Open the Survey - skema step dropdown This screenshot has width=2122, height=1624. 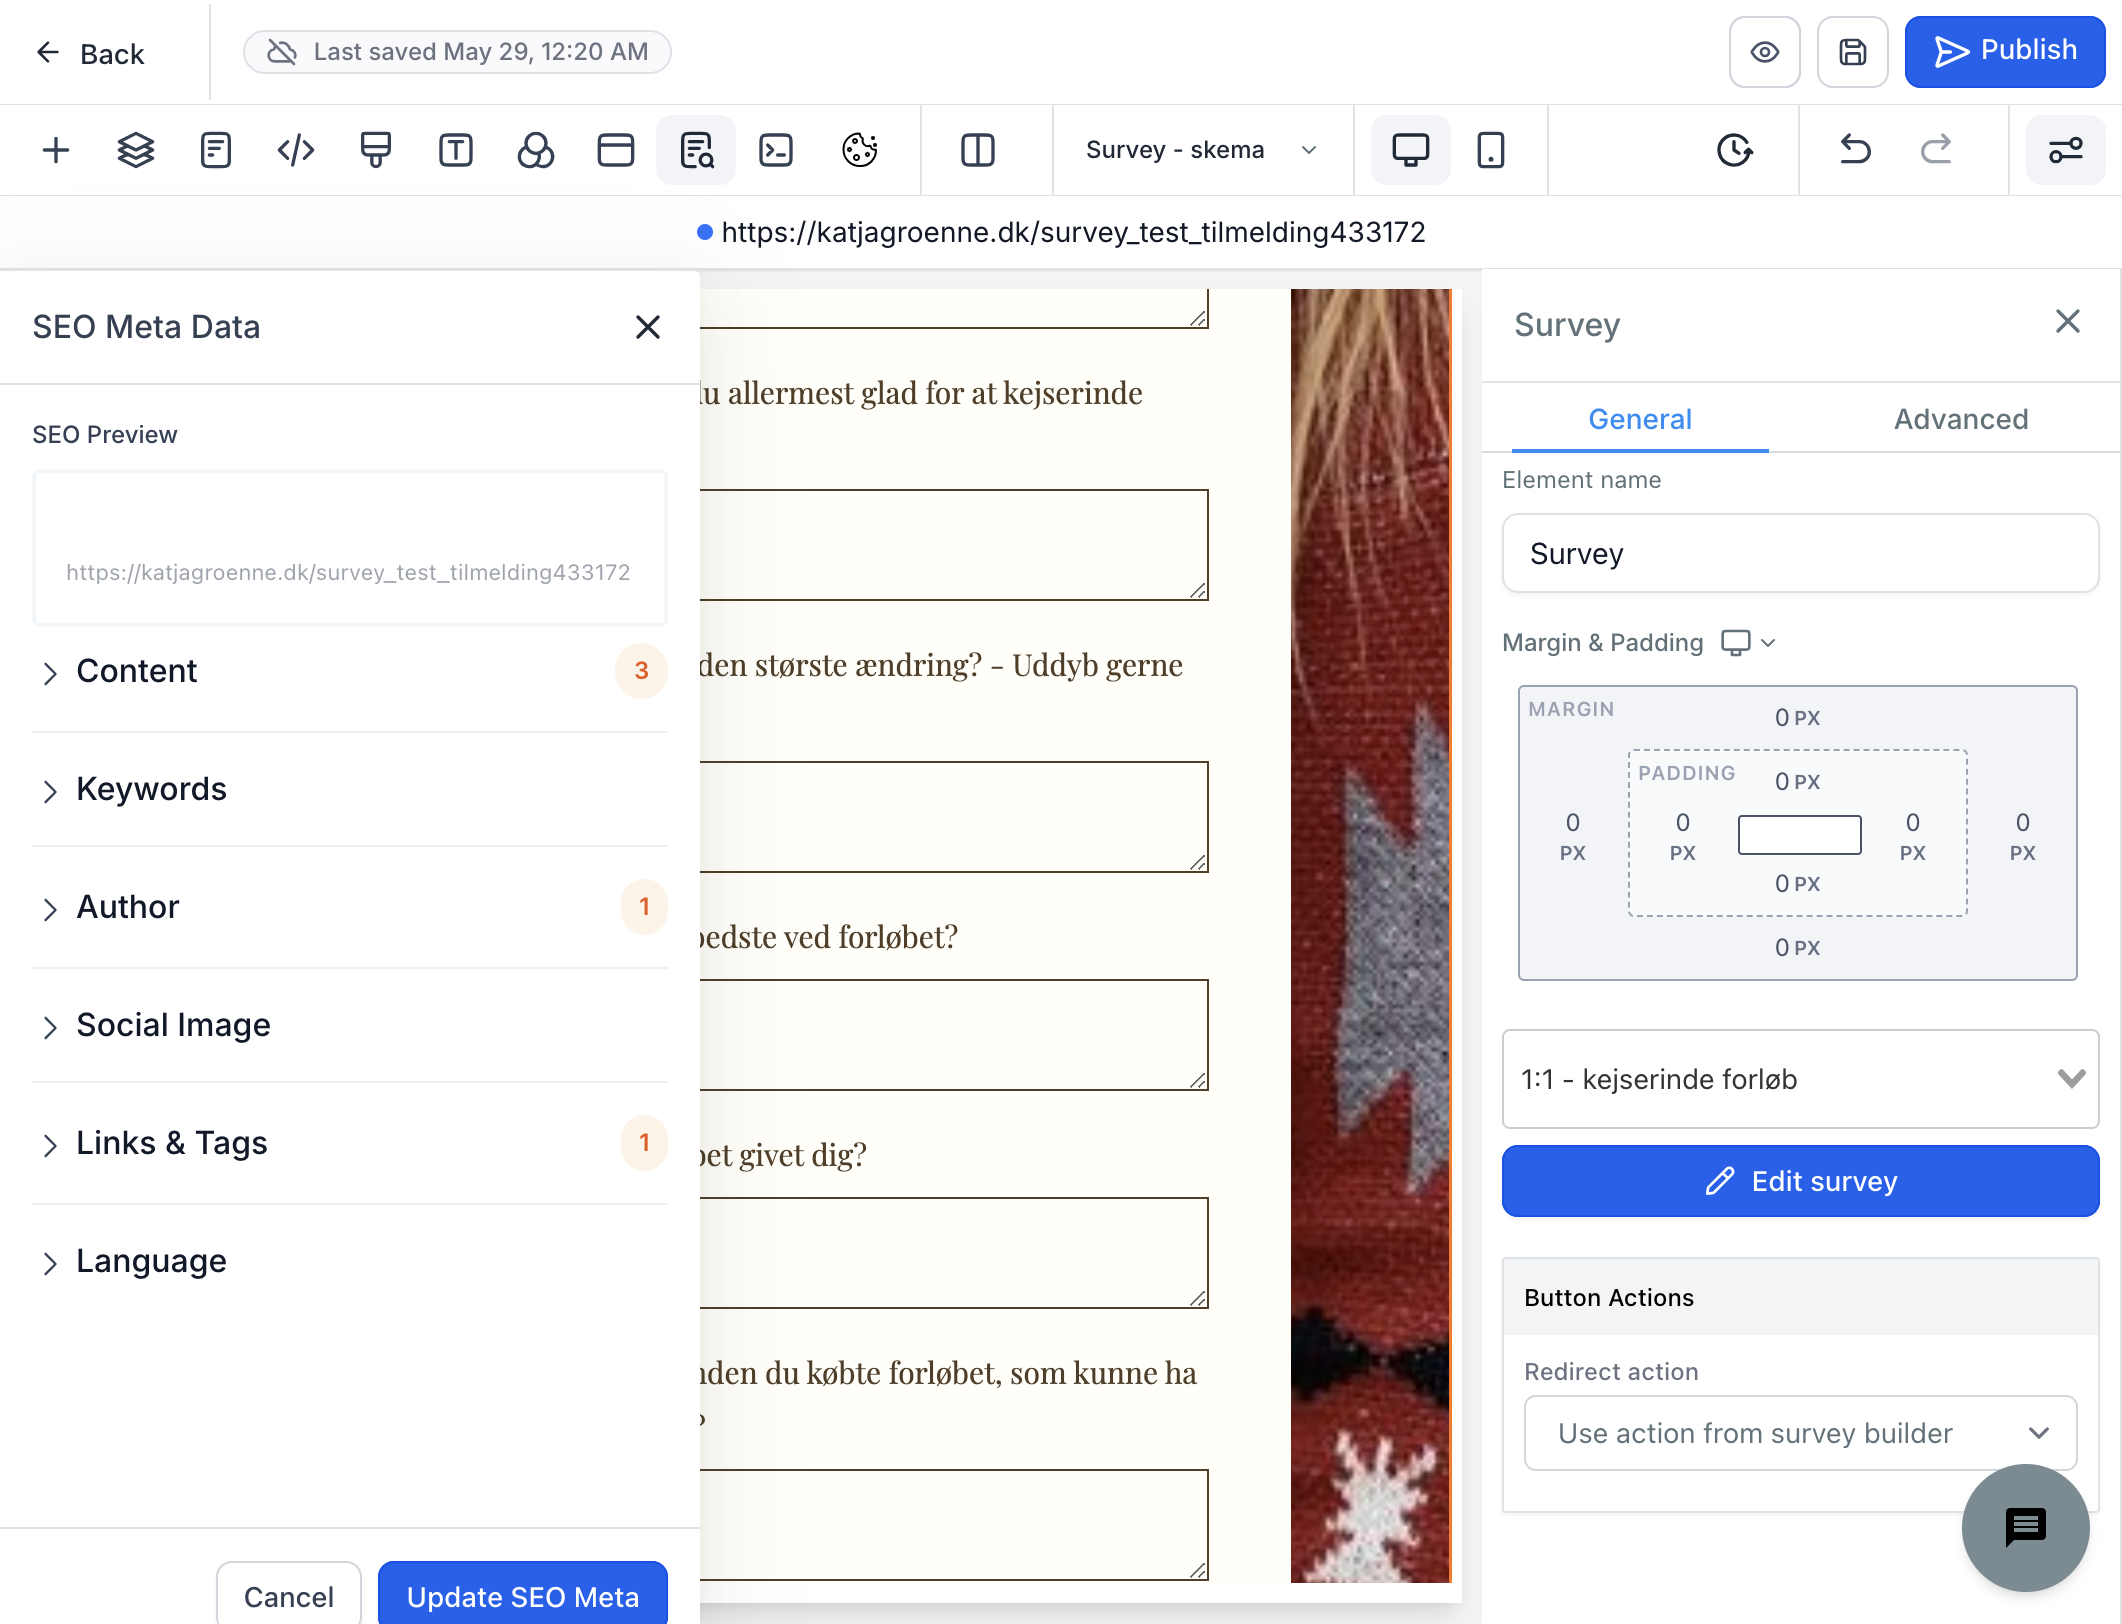point(1201,150)
